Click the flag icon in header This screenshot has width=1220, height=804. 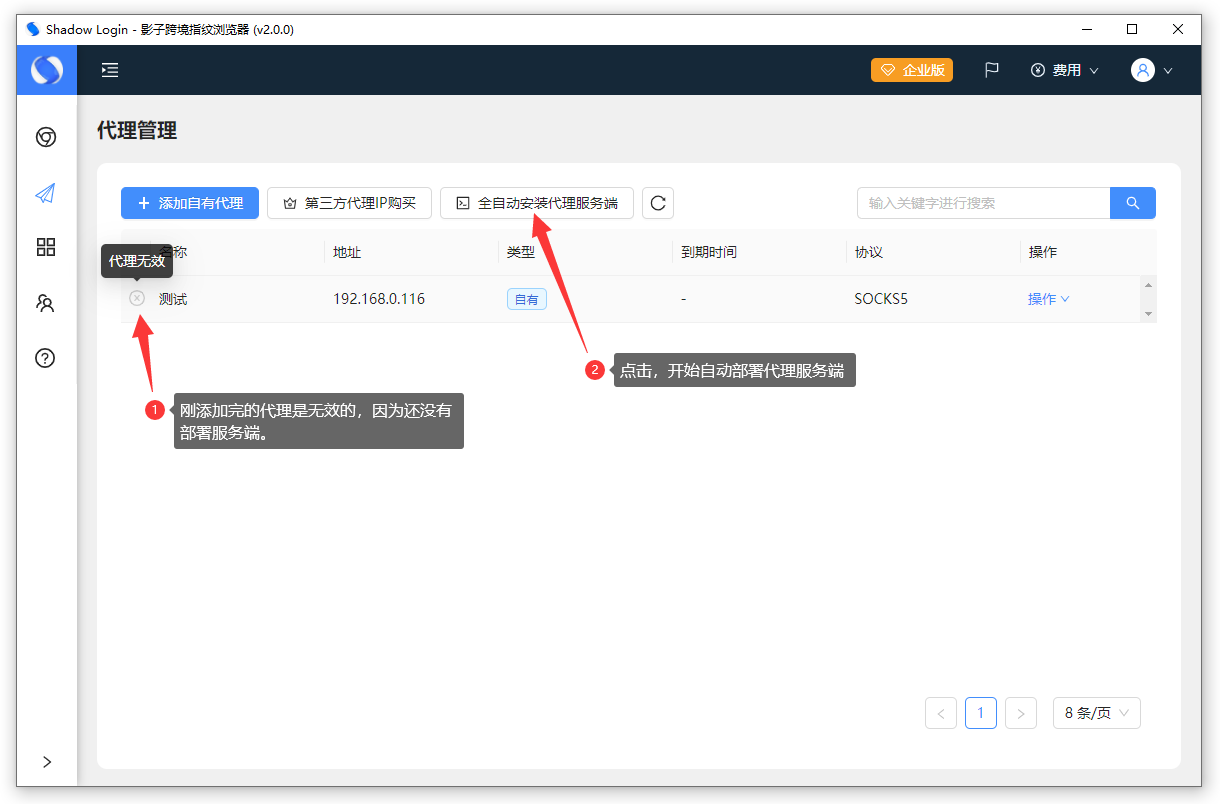click(991, 70)
